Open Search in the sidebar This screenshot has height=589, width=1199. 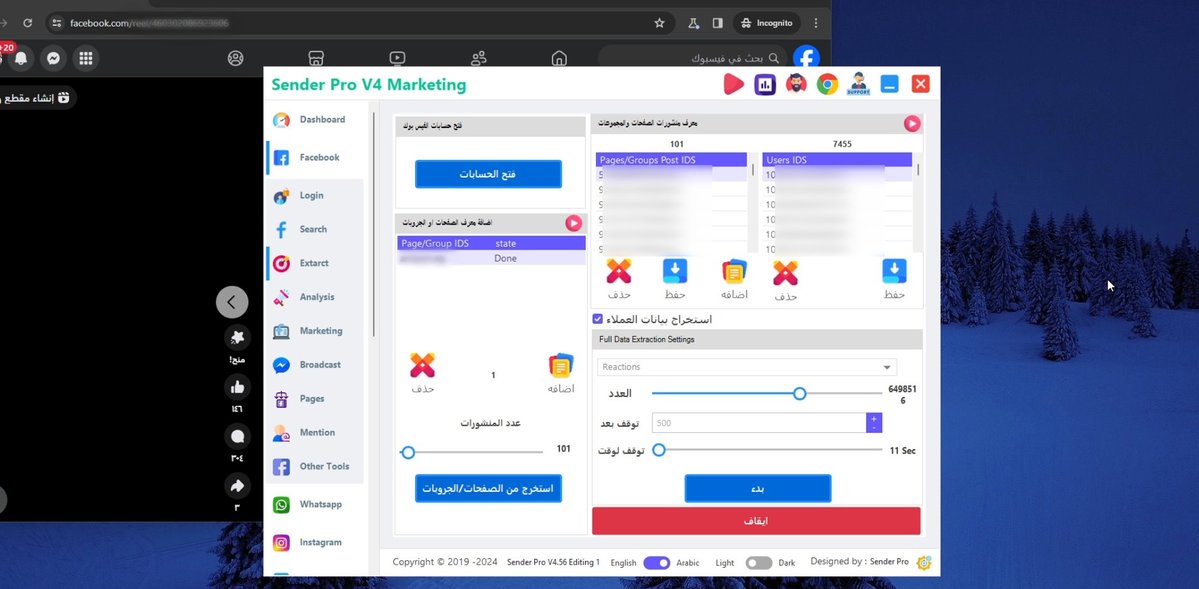pyautogui.click(x=315, y=229)
